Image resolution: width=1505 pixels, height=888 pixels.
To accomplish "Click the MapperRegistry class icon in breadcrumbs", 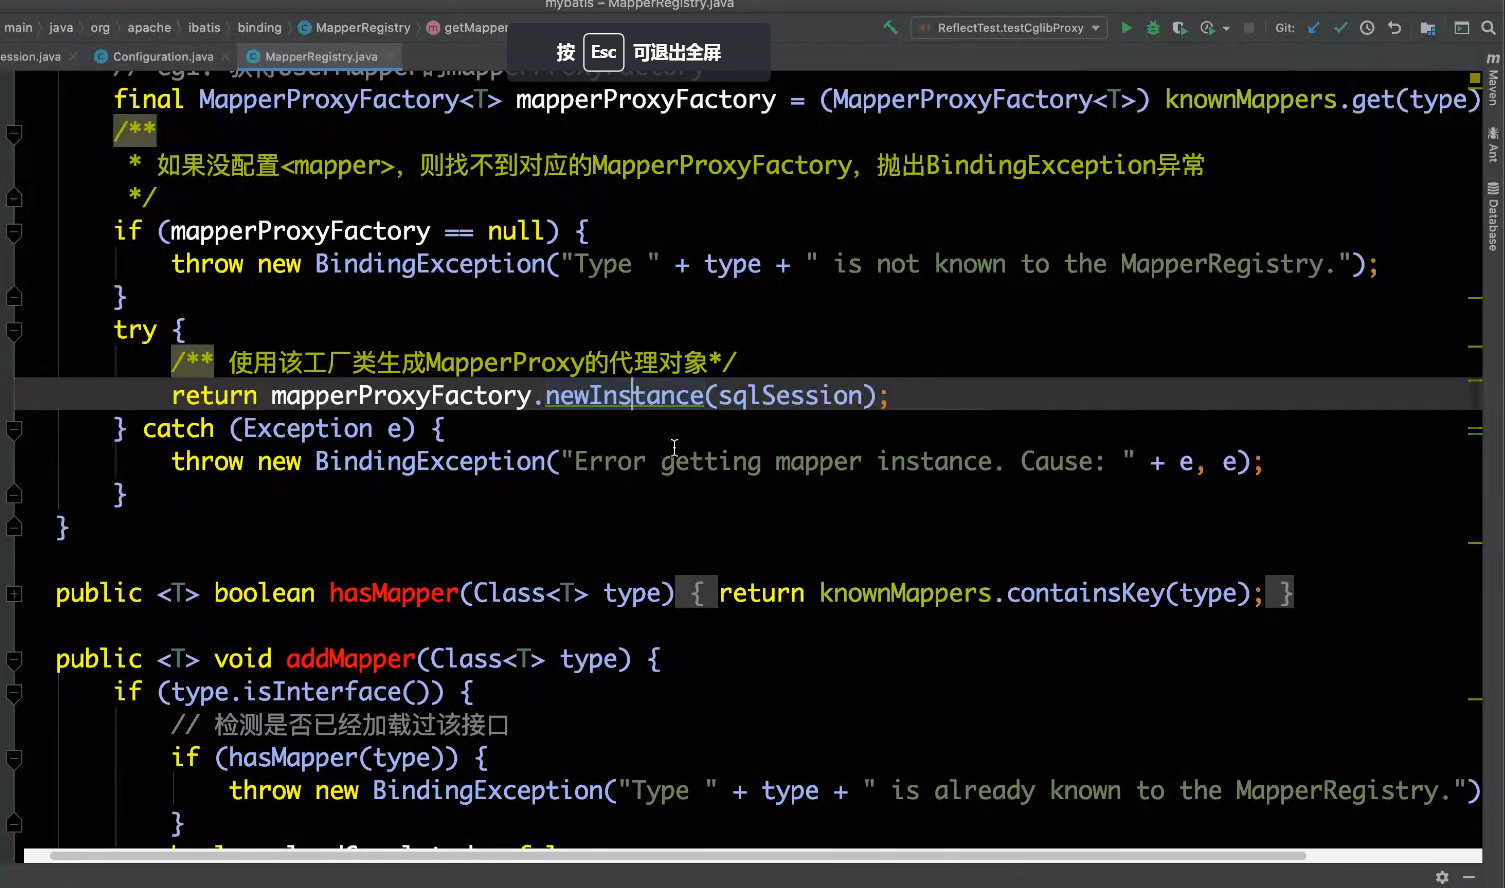I will 305,28.
